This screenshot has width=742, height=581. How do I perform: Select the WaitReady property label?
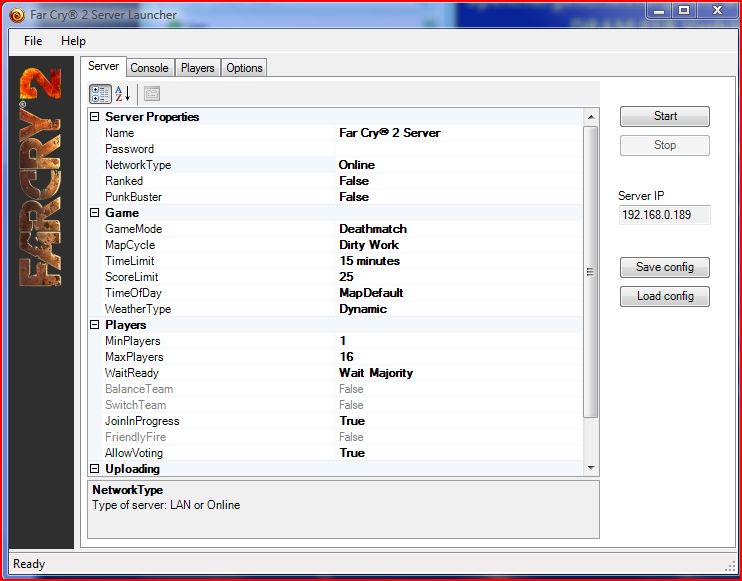pyautogui.click(x=132, y=373)
